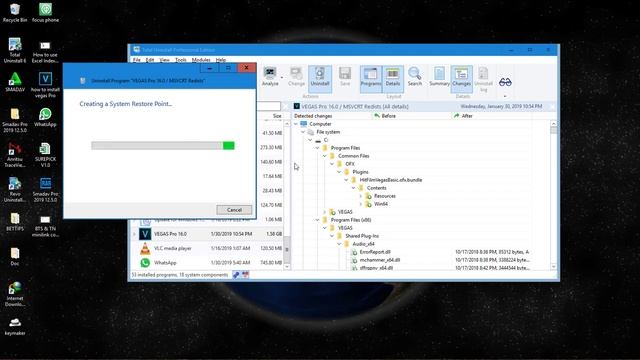Viewport: 640px width, 360px height.
Task: Expand the Win64 folder node
Action: click(x=360, y=204)
